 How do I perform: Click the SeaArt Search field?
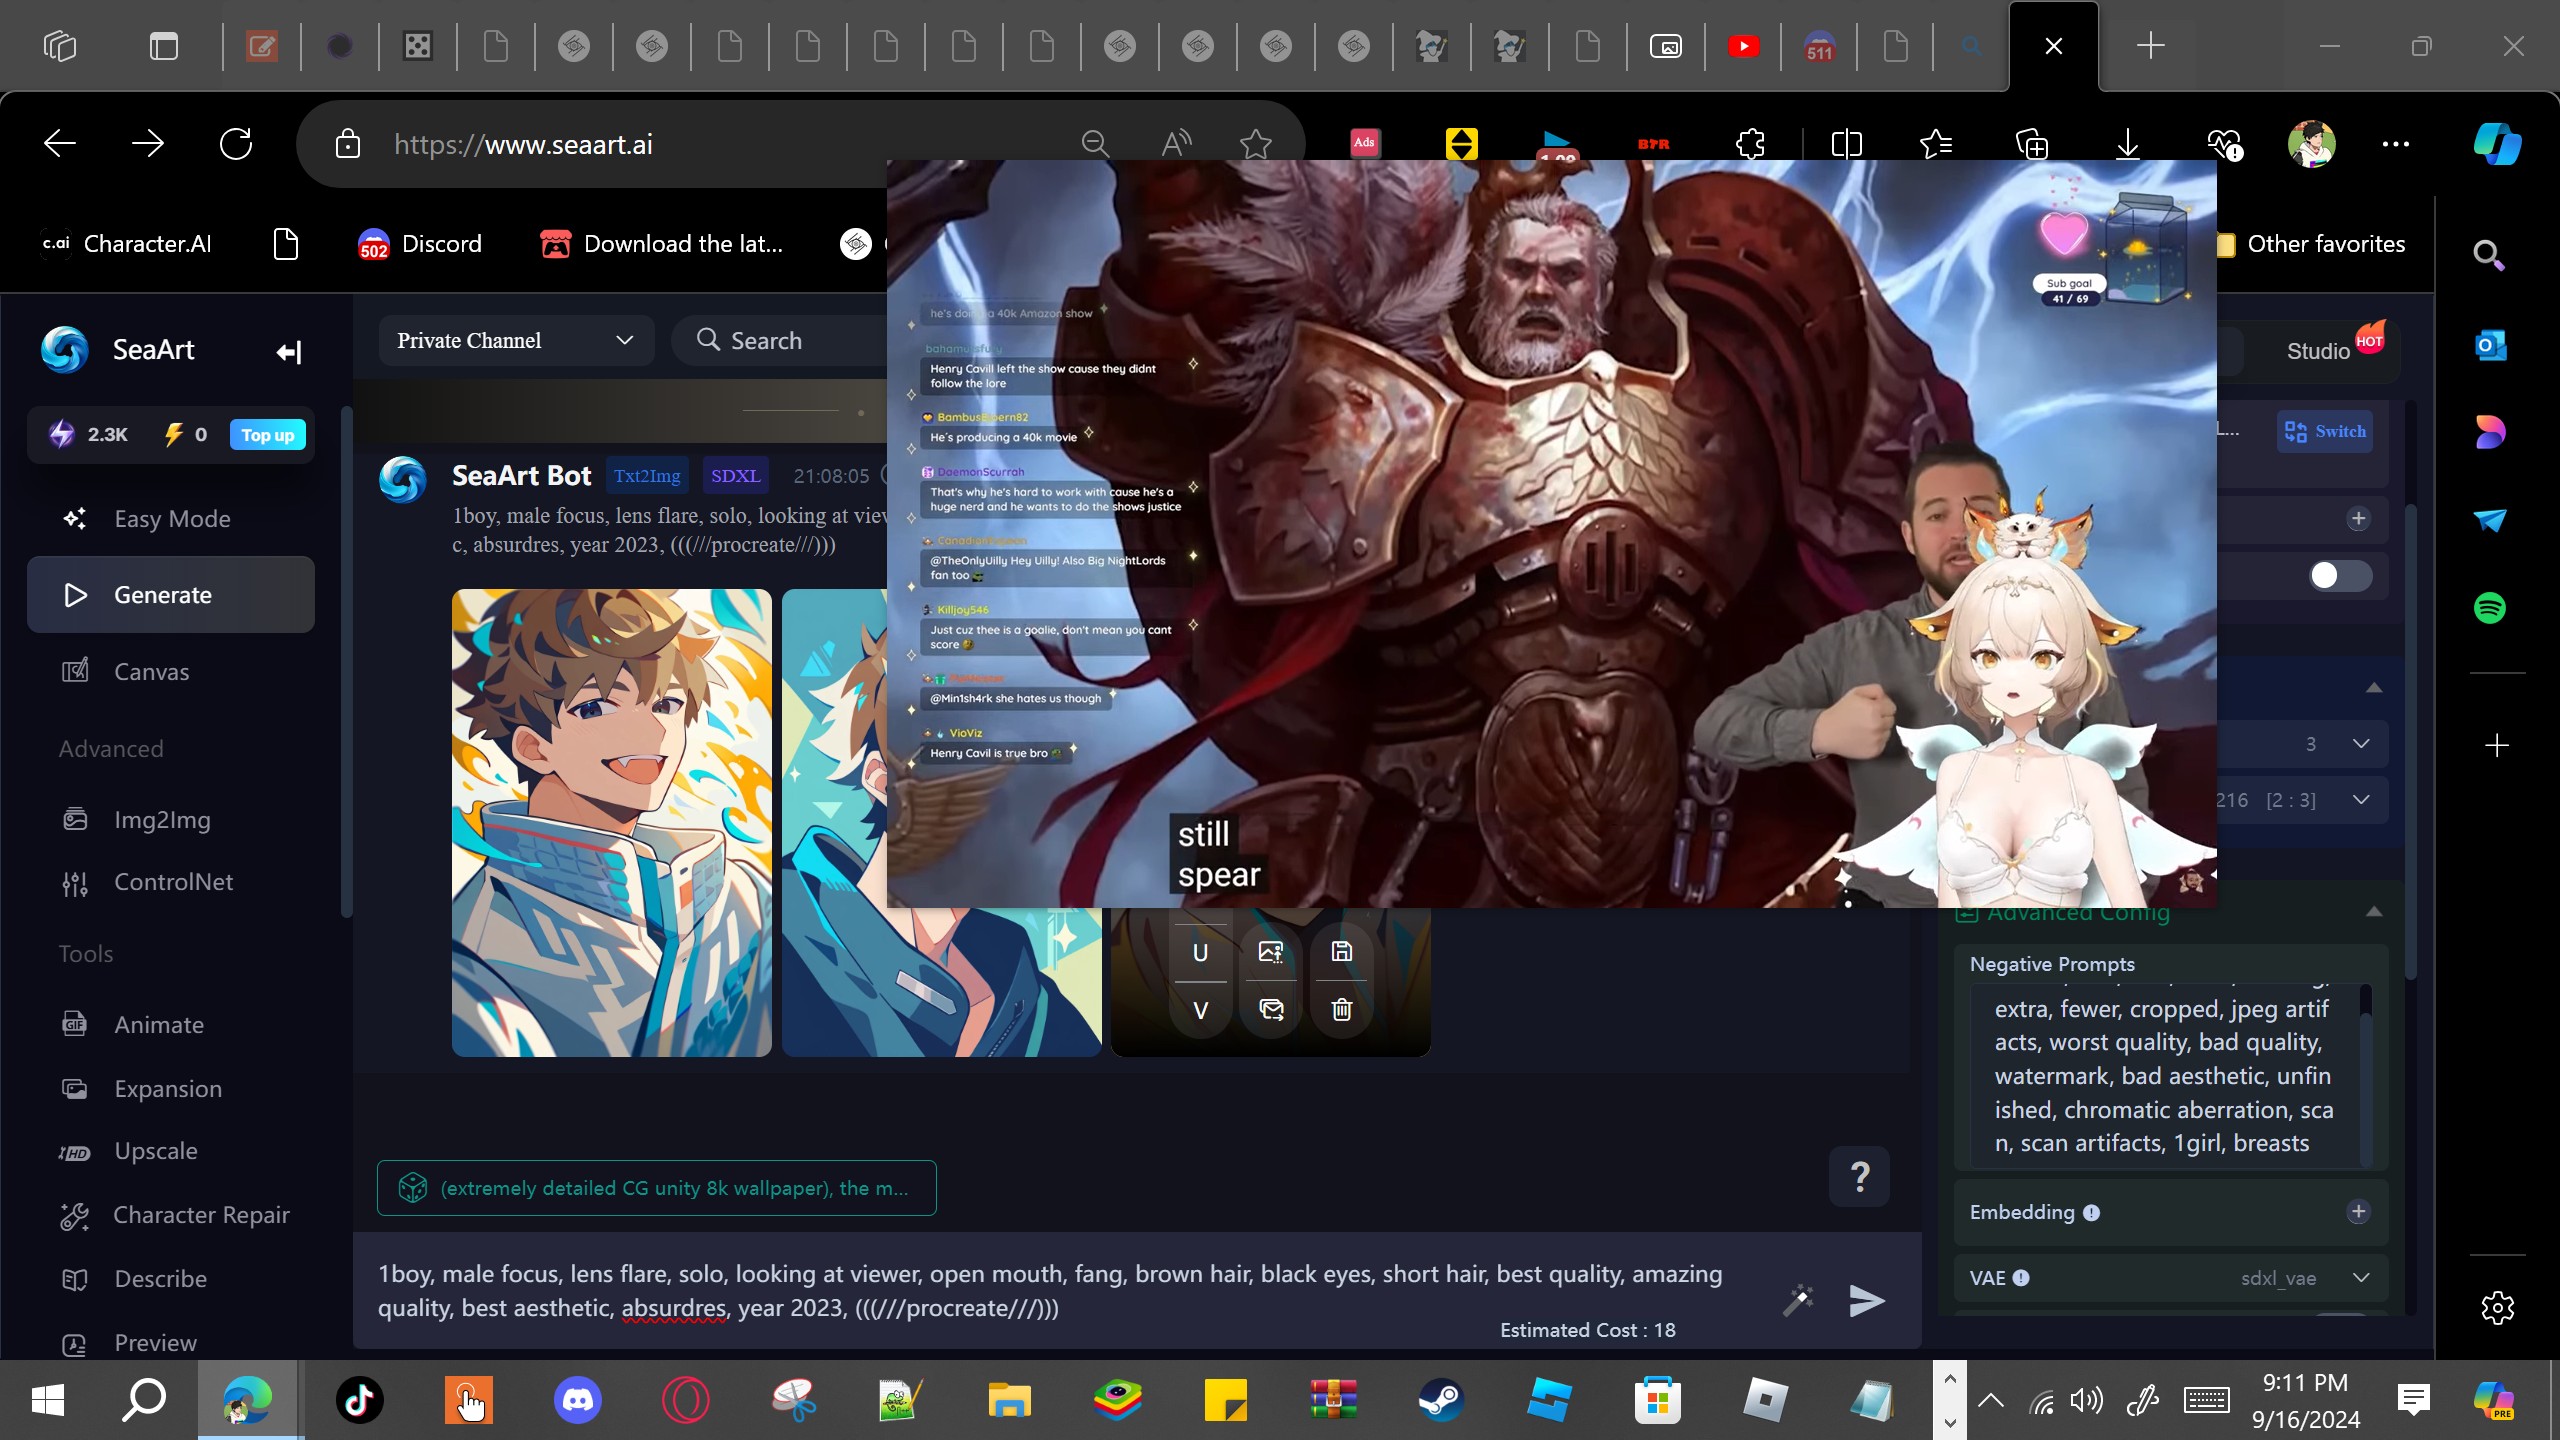click(780, 341)
